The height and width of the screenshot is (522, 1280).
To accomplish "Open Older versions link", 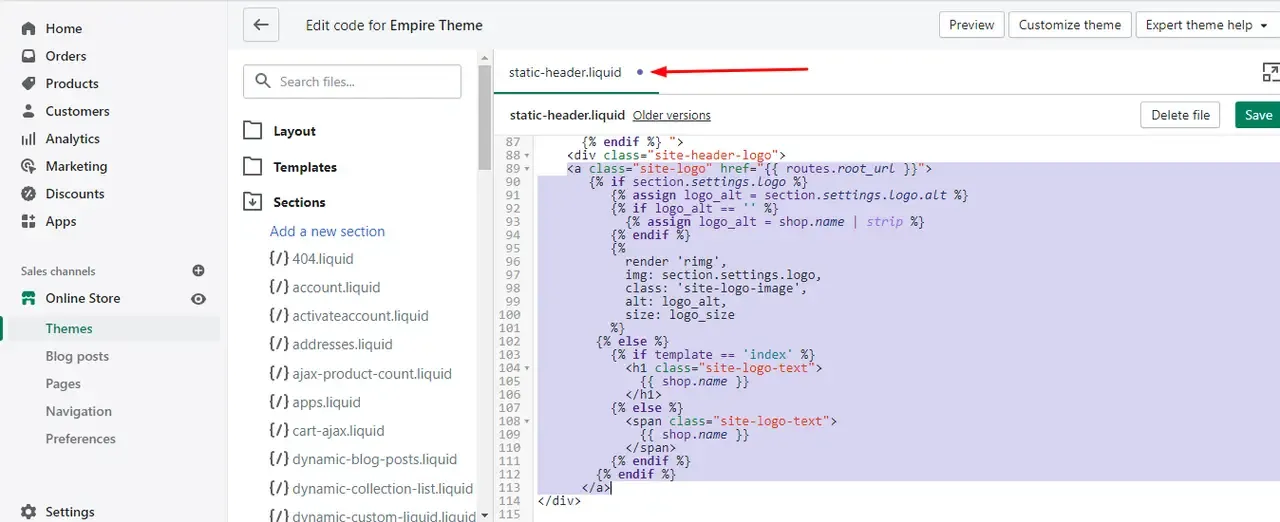I will [672, 116].
